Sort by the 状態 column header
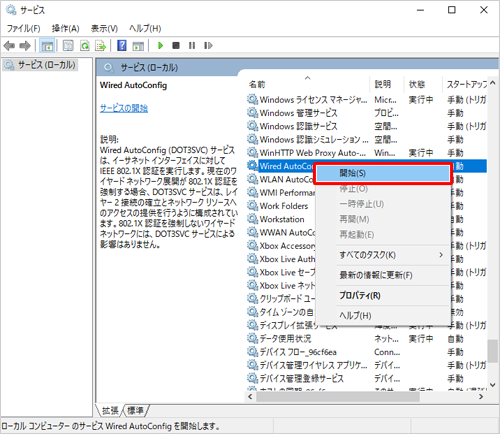This screenshot has width=500, height=434. coord(423,84)
